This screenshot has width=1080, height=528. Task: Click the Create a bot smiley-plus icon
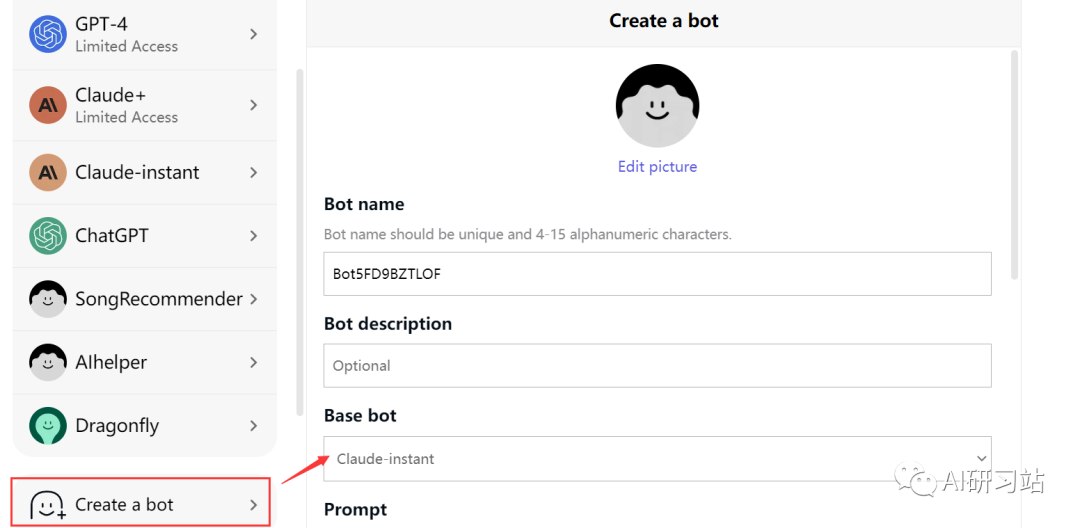pos(48,505)
